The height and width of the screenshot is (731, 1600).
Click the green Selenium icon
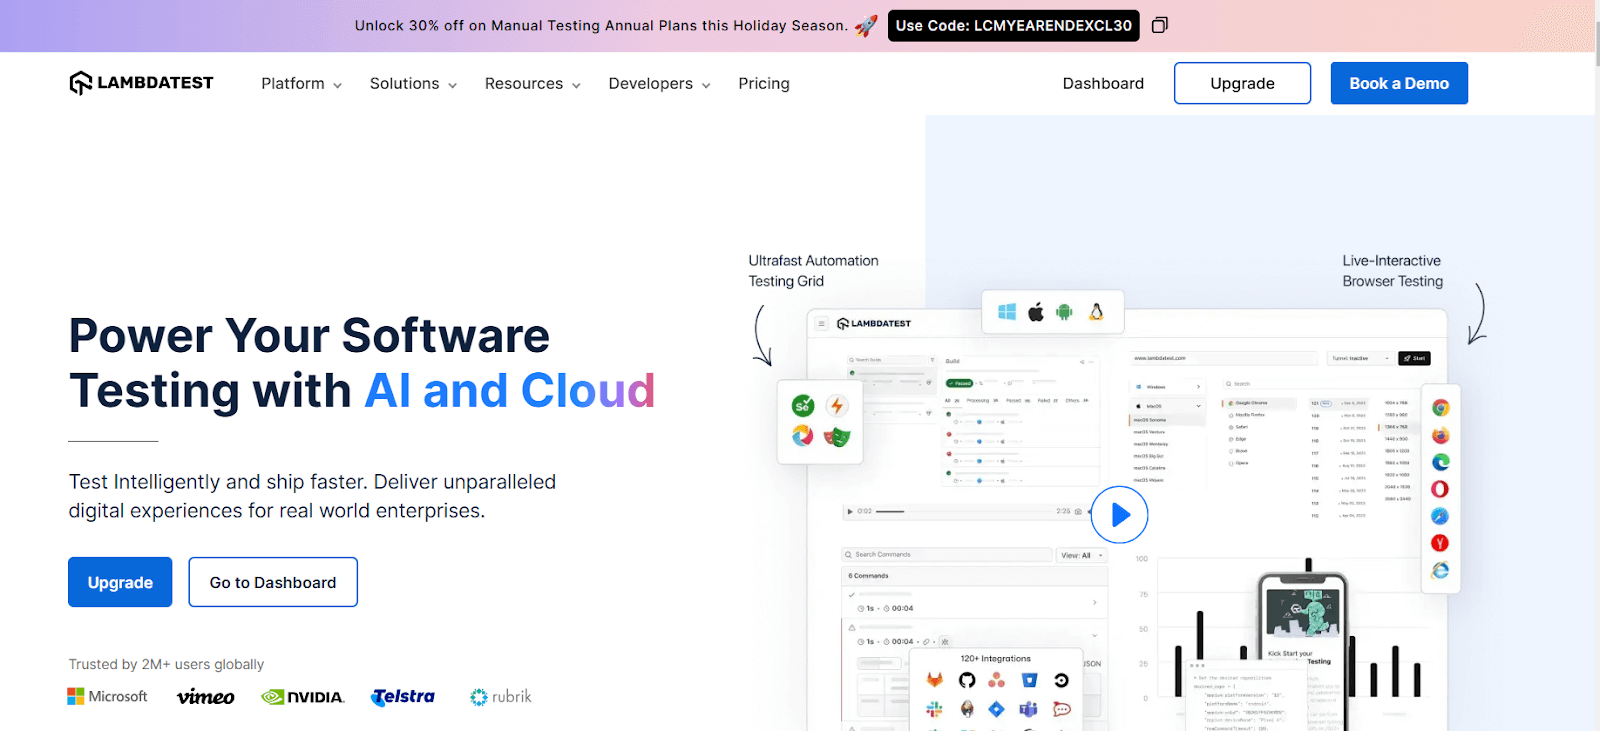tap(803, 406)
